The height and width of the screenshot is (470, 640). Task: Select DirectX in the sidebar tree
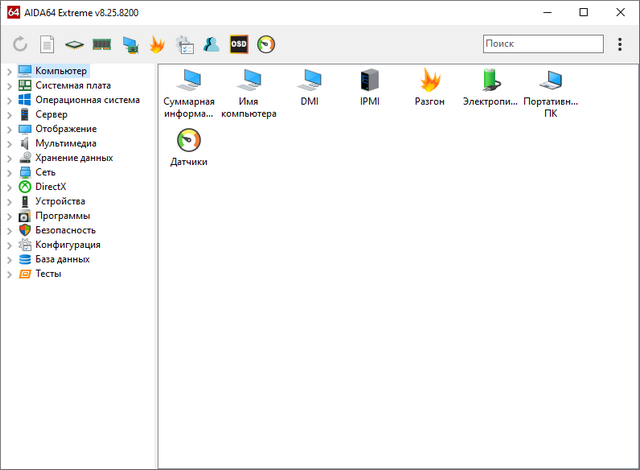point(52,187)
